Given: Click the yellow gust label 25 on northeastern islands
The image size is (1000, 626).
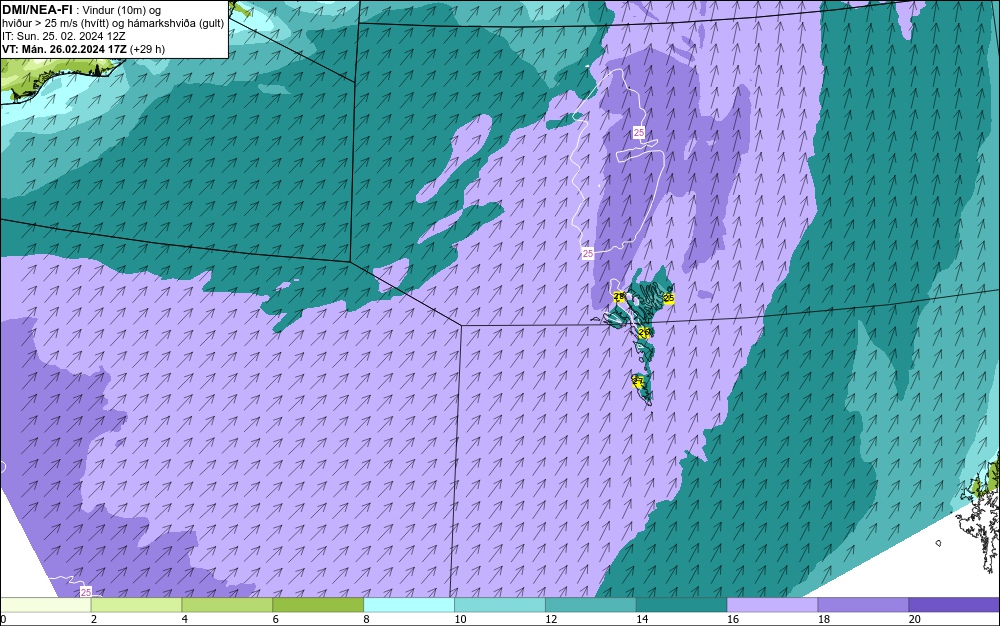Looking at the screenshot, I should 668,298.
